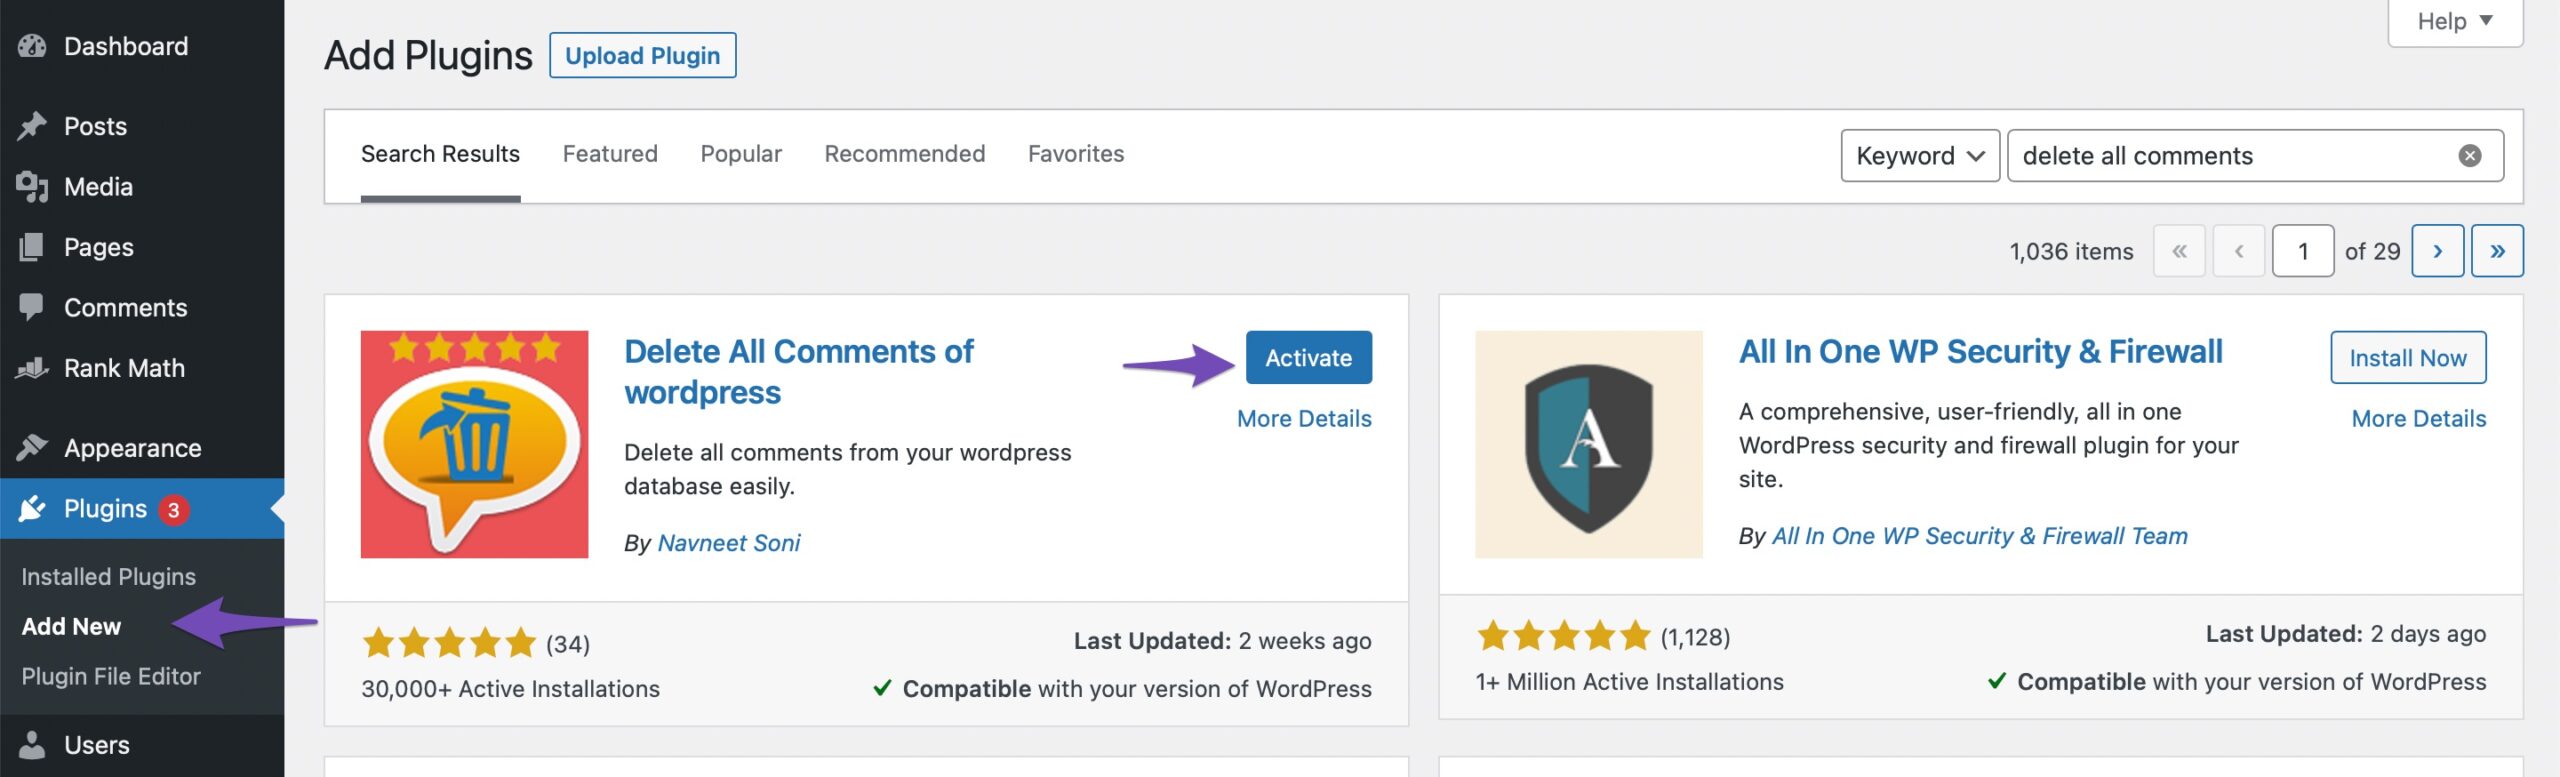The image size is (2560, 777).
Task: Activate the Delete All Comments plugin
Action: pyautogui.click(x=1308, y=357)
